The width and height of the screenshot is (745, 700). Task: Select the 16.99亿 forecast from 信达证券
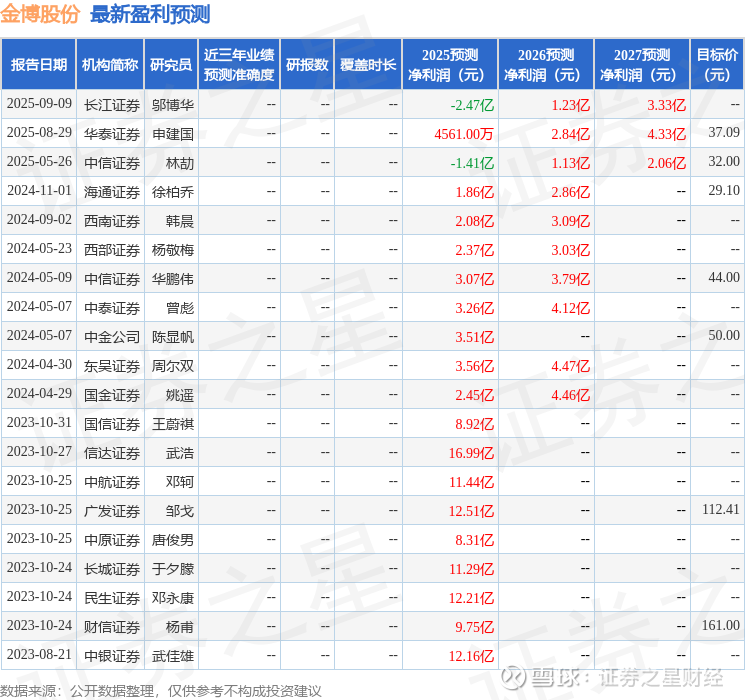471,453
